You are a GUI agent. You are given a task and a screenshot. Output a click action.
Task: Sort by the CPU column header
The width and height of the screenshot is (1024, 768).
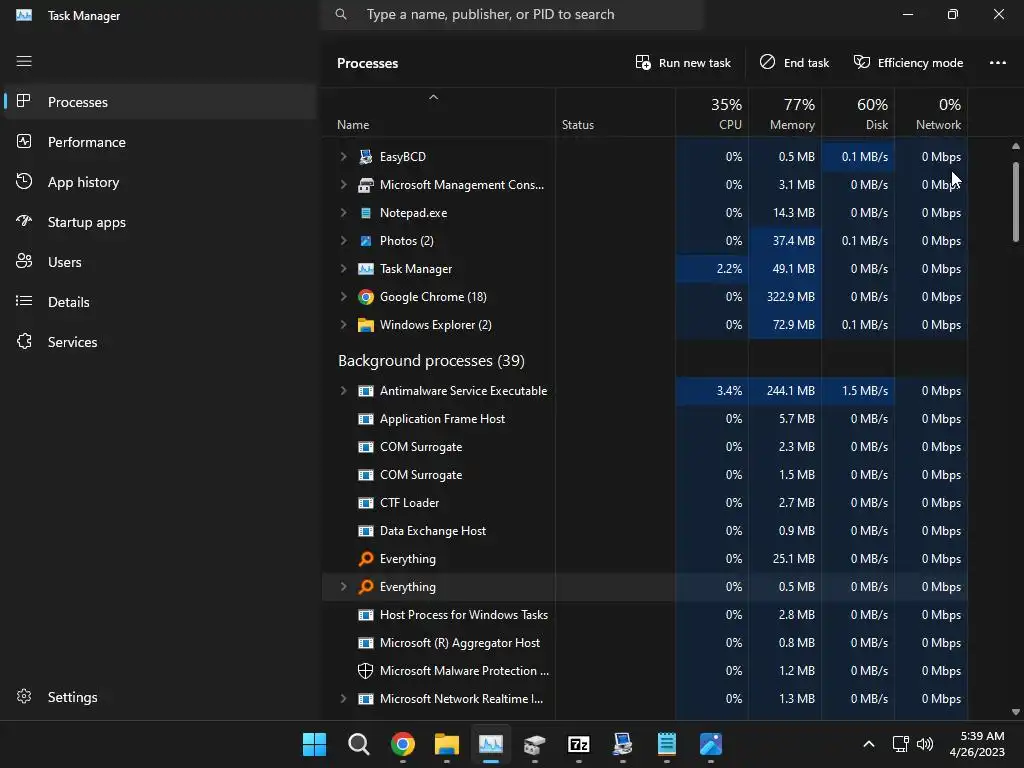pos(712,112)
